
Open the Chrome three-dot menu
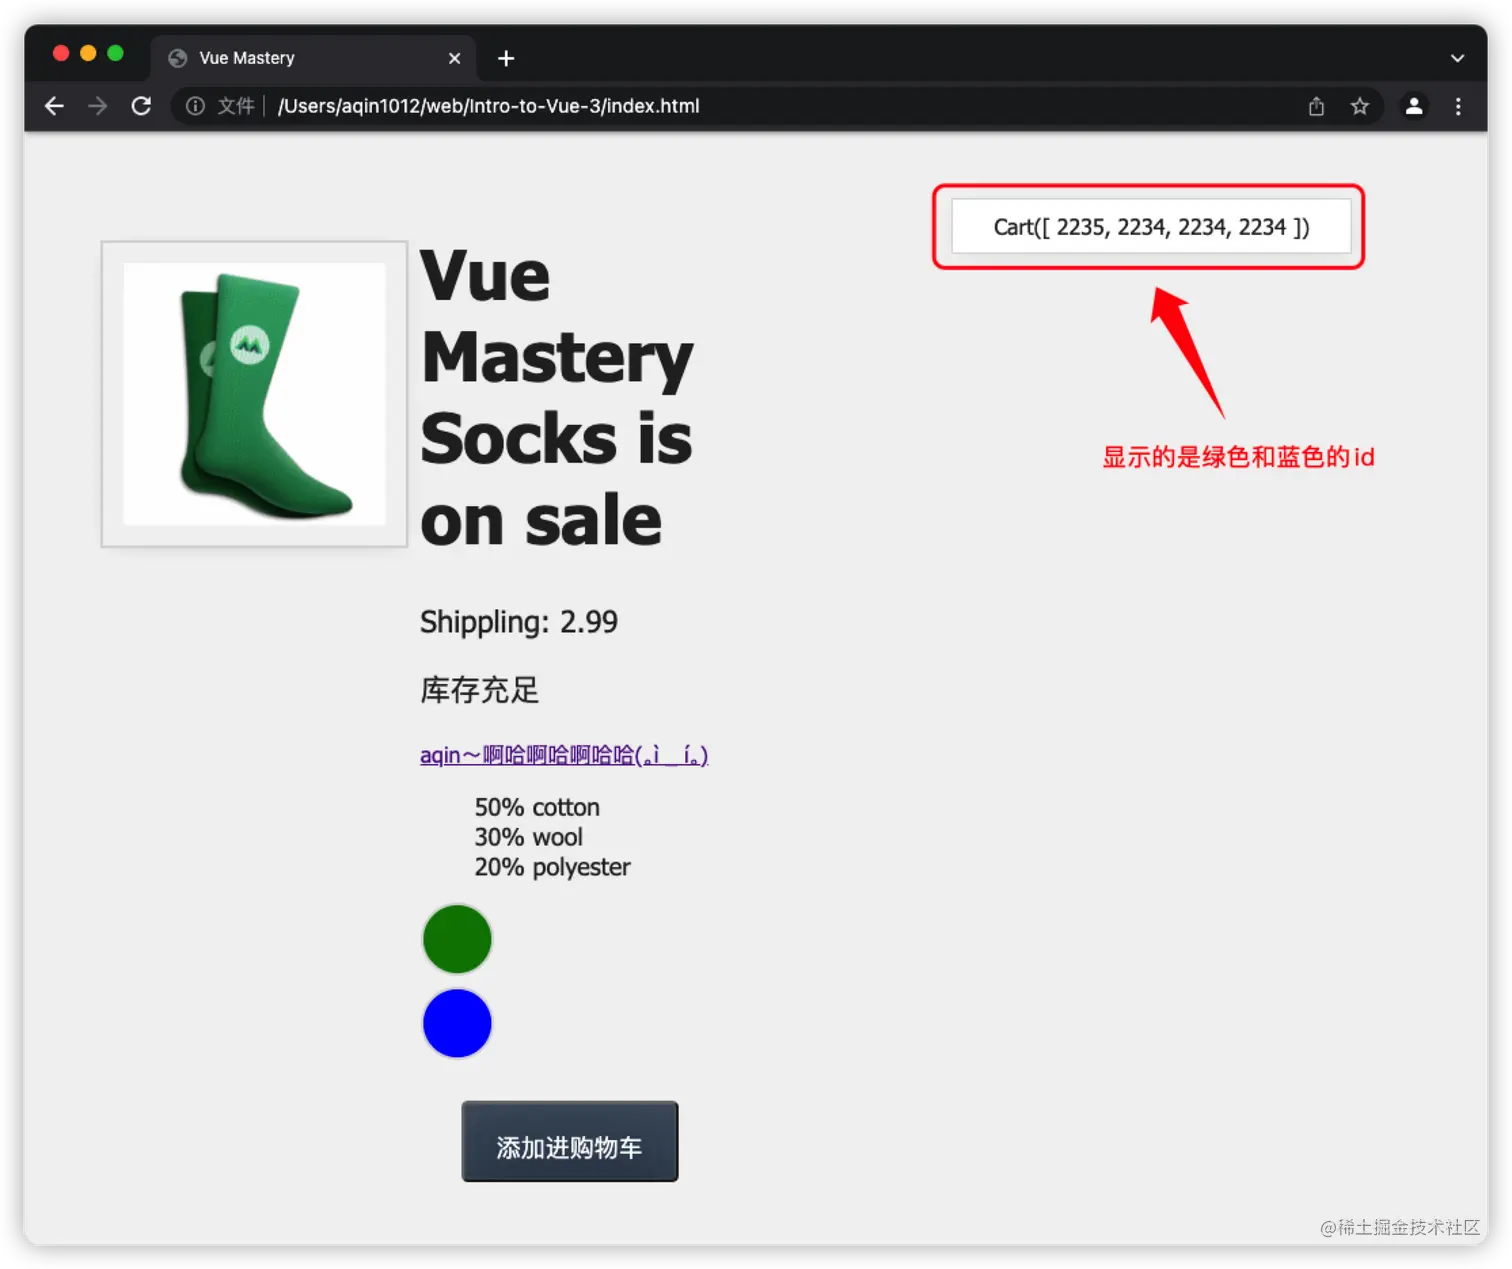click(x=1458, y=106)
